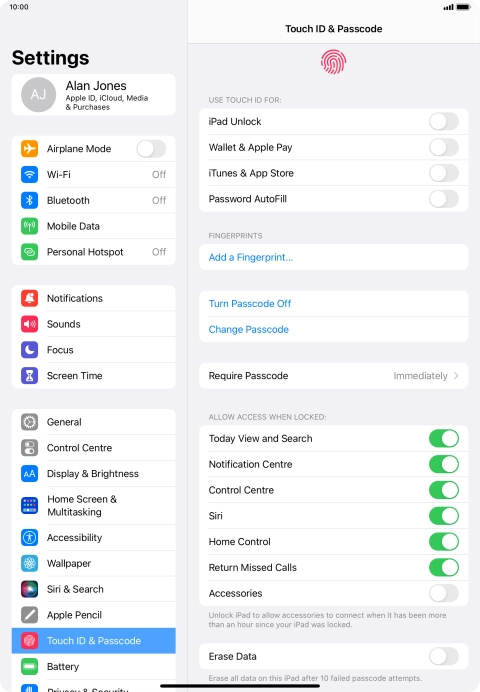
Task: Toggle the Airplane Mode switch
Action: coord(151,149)
